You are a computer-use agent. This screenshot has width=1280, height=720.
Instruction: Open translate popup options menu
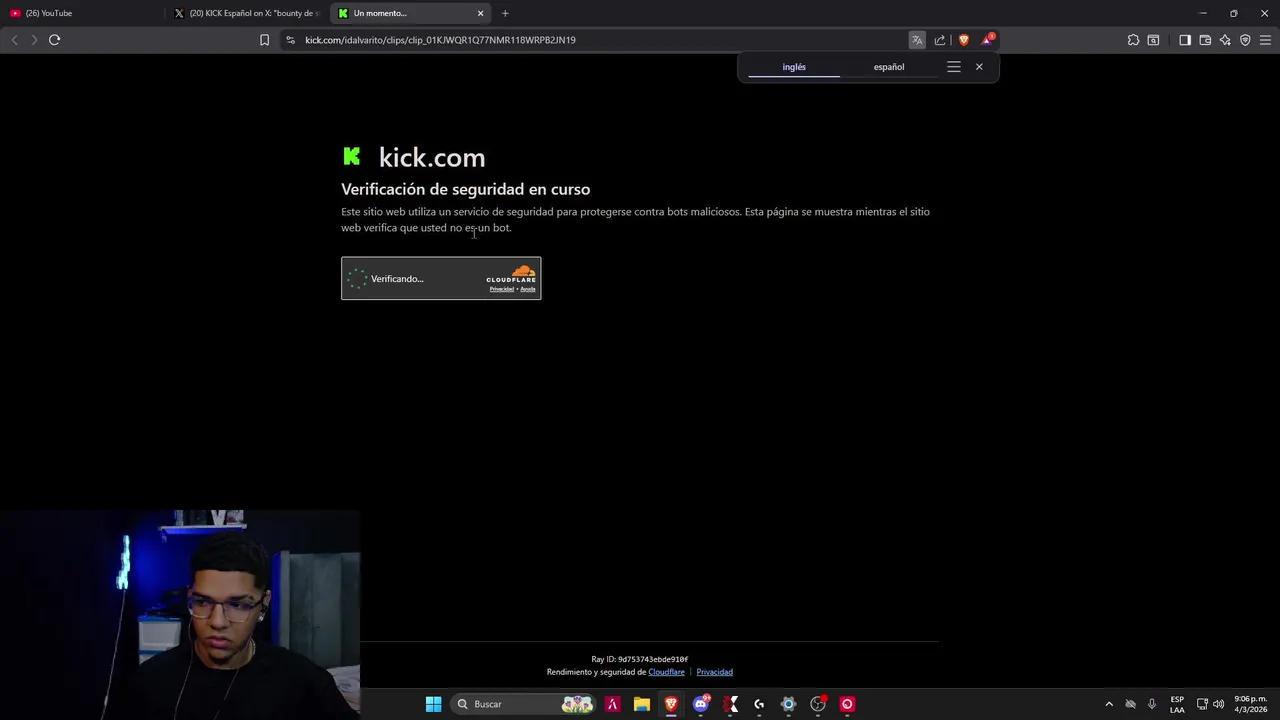(954, 67)
